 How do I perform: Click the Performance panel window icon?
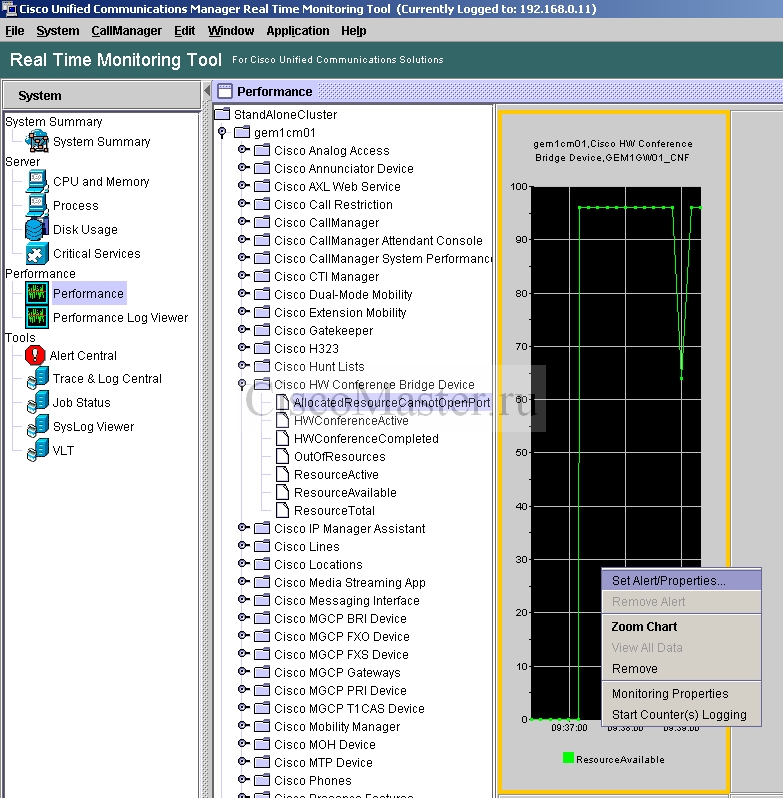point(224,91)
